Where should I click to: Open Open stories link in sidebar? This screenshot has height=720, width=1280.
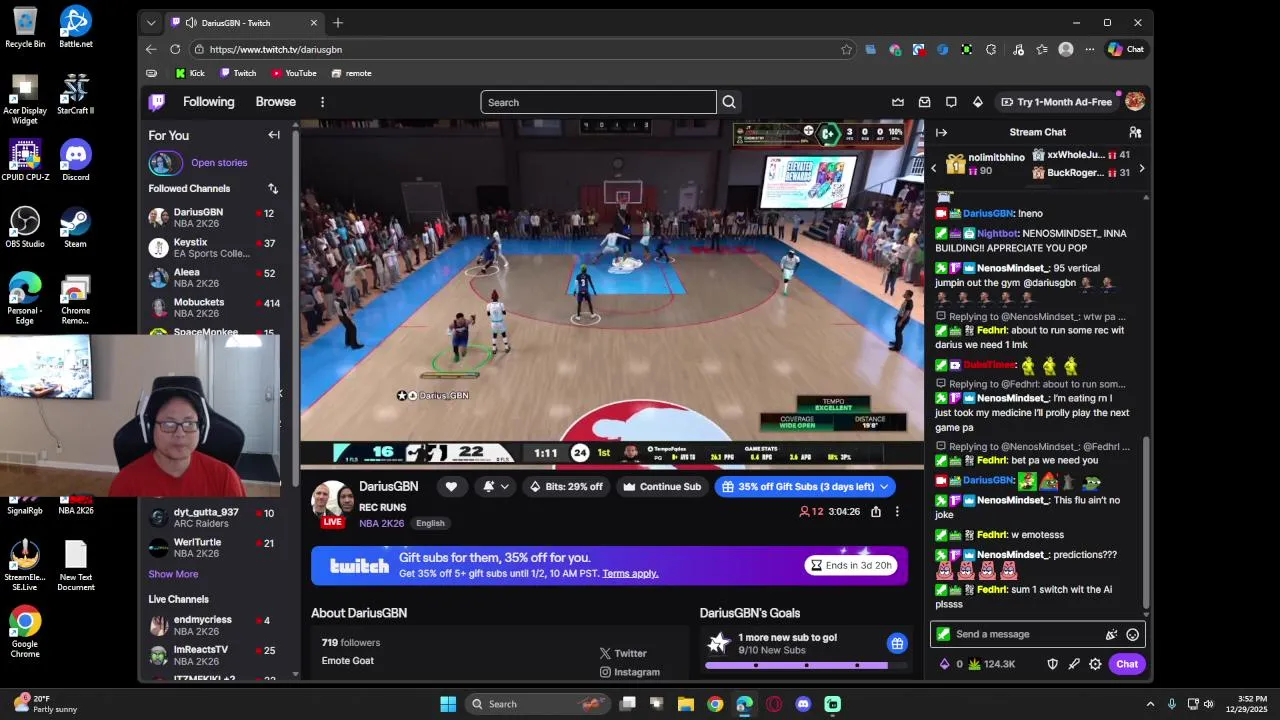219,162
